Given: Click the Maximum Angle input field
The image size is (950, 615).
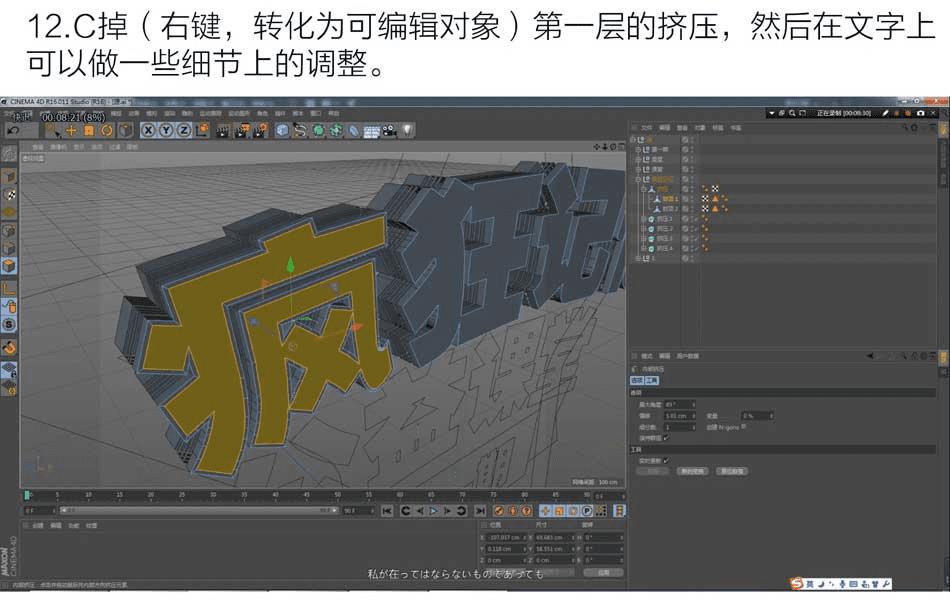Looking at the screenshot, I should pyautogui.click(x=679, y=404).
